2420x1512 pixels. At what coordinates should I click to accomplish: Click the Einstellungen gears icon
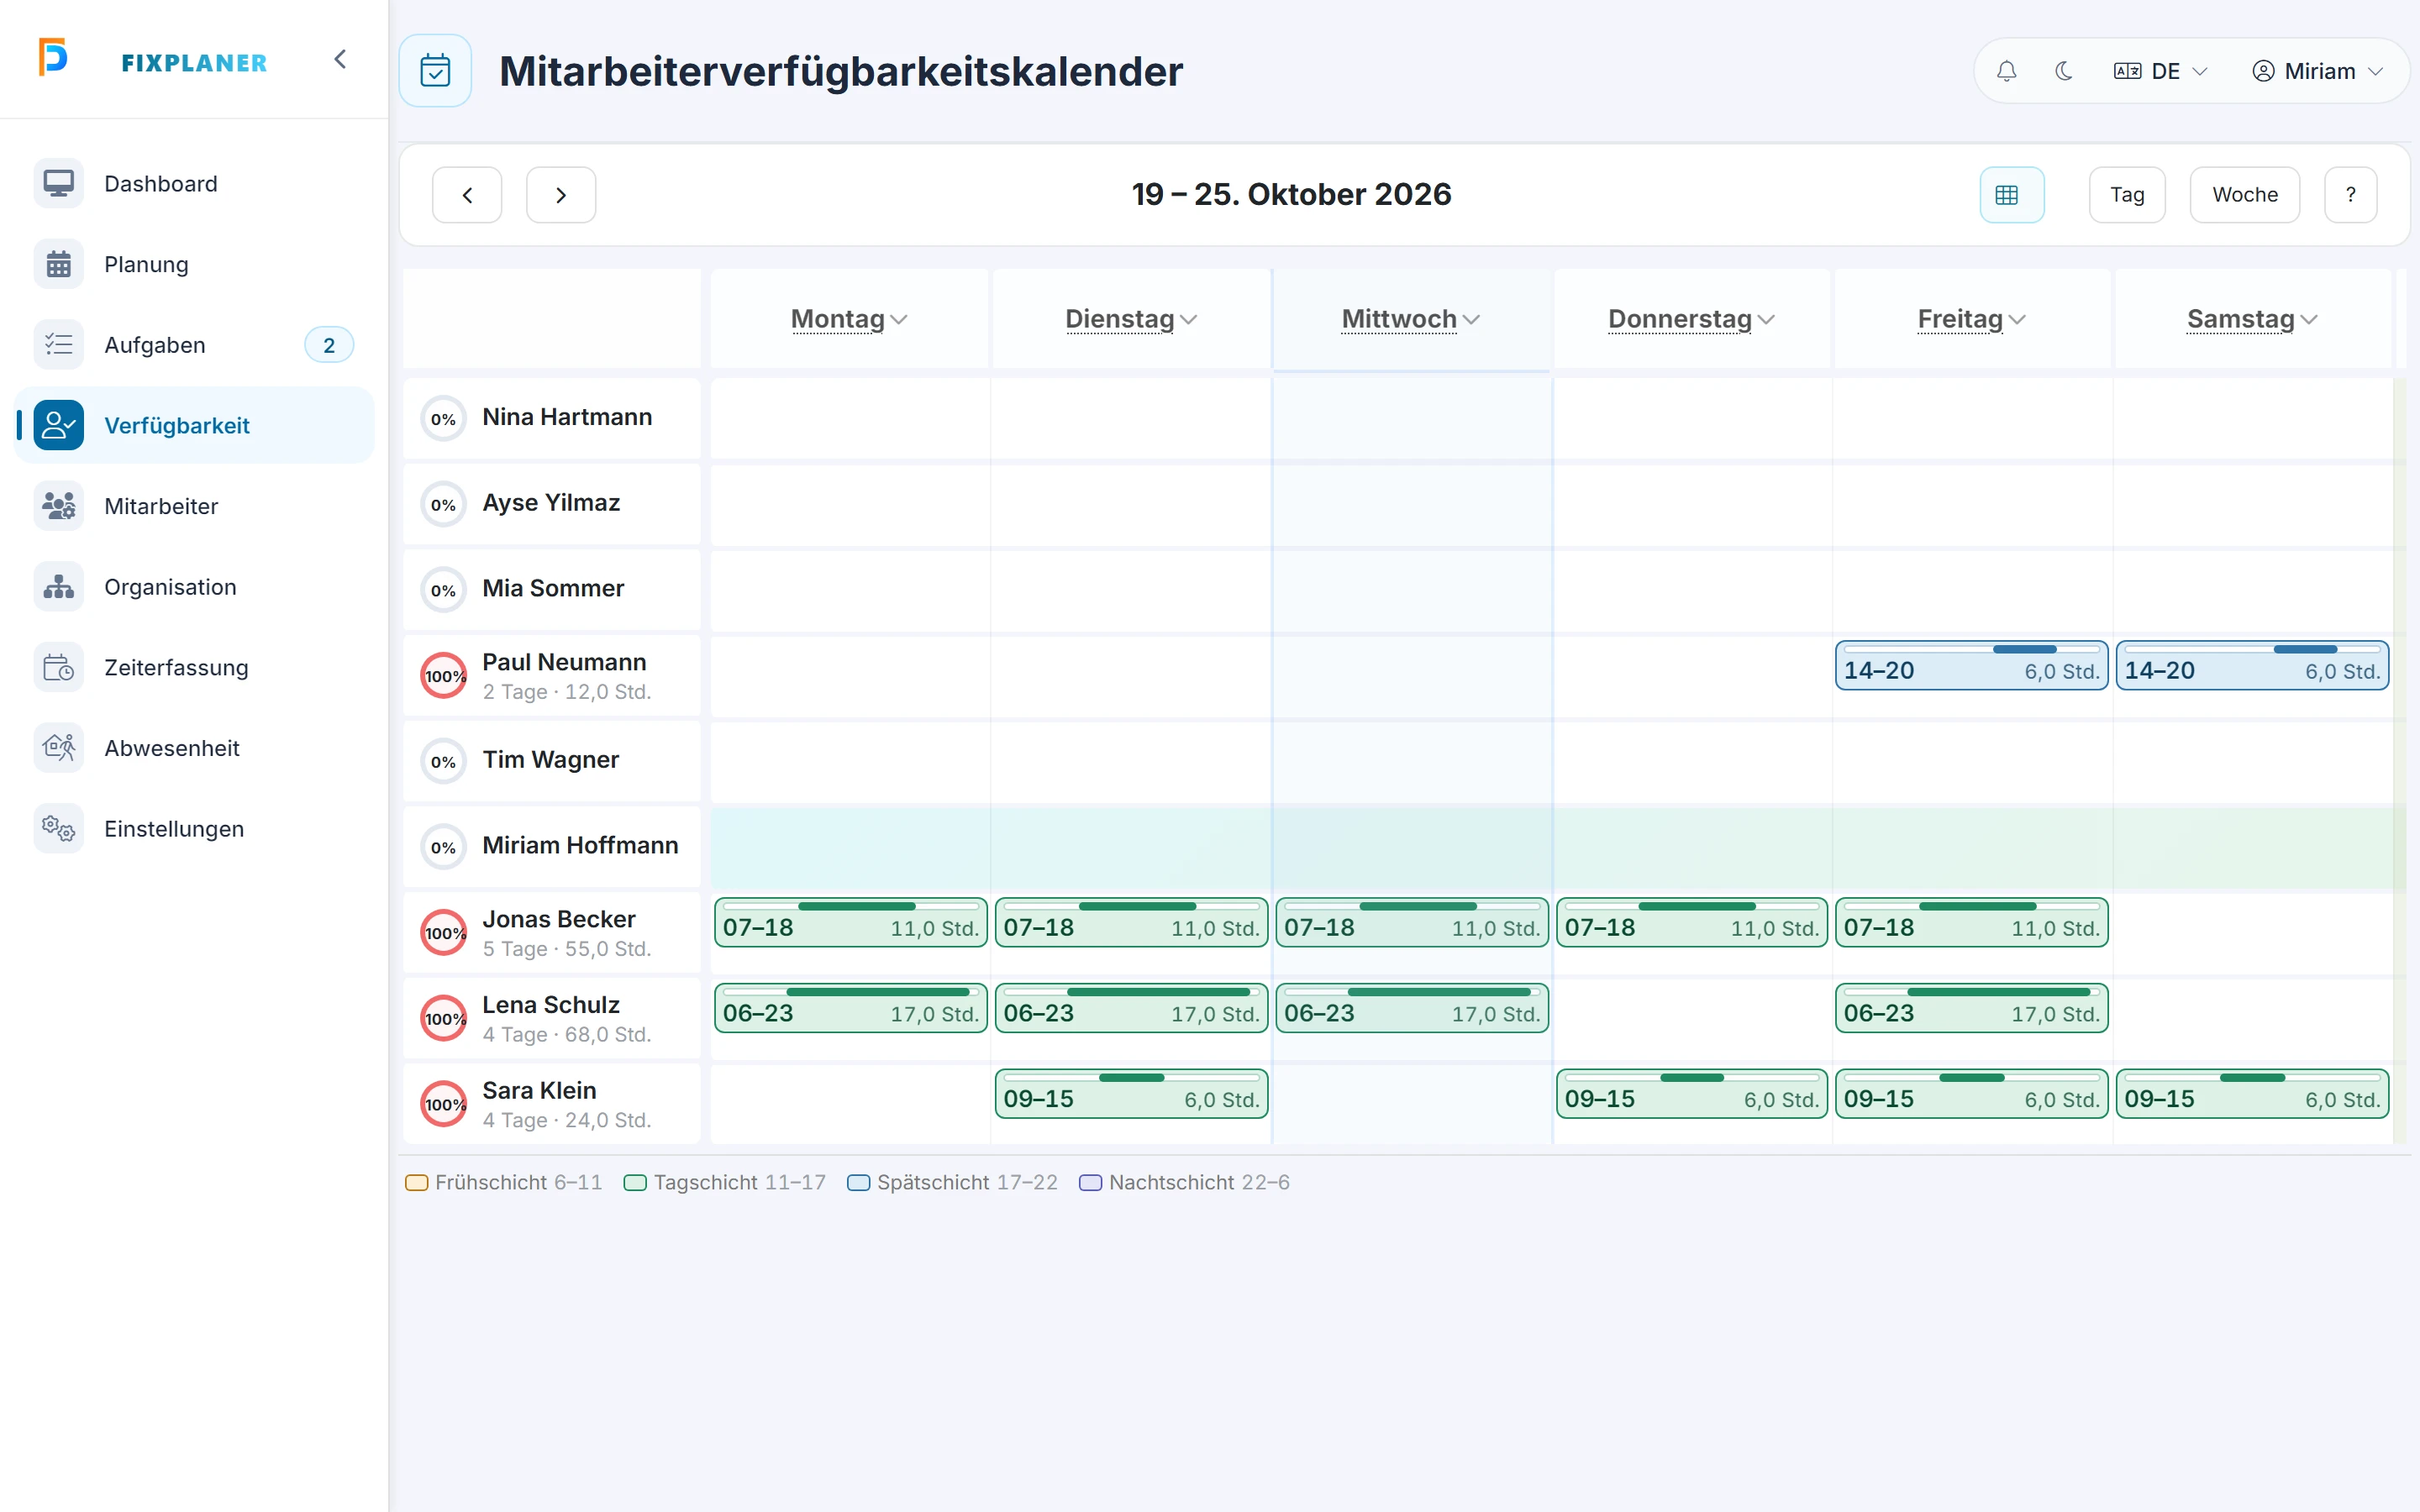point(59,829)
